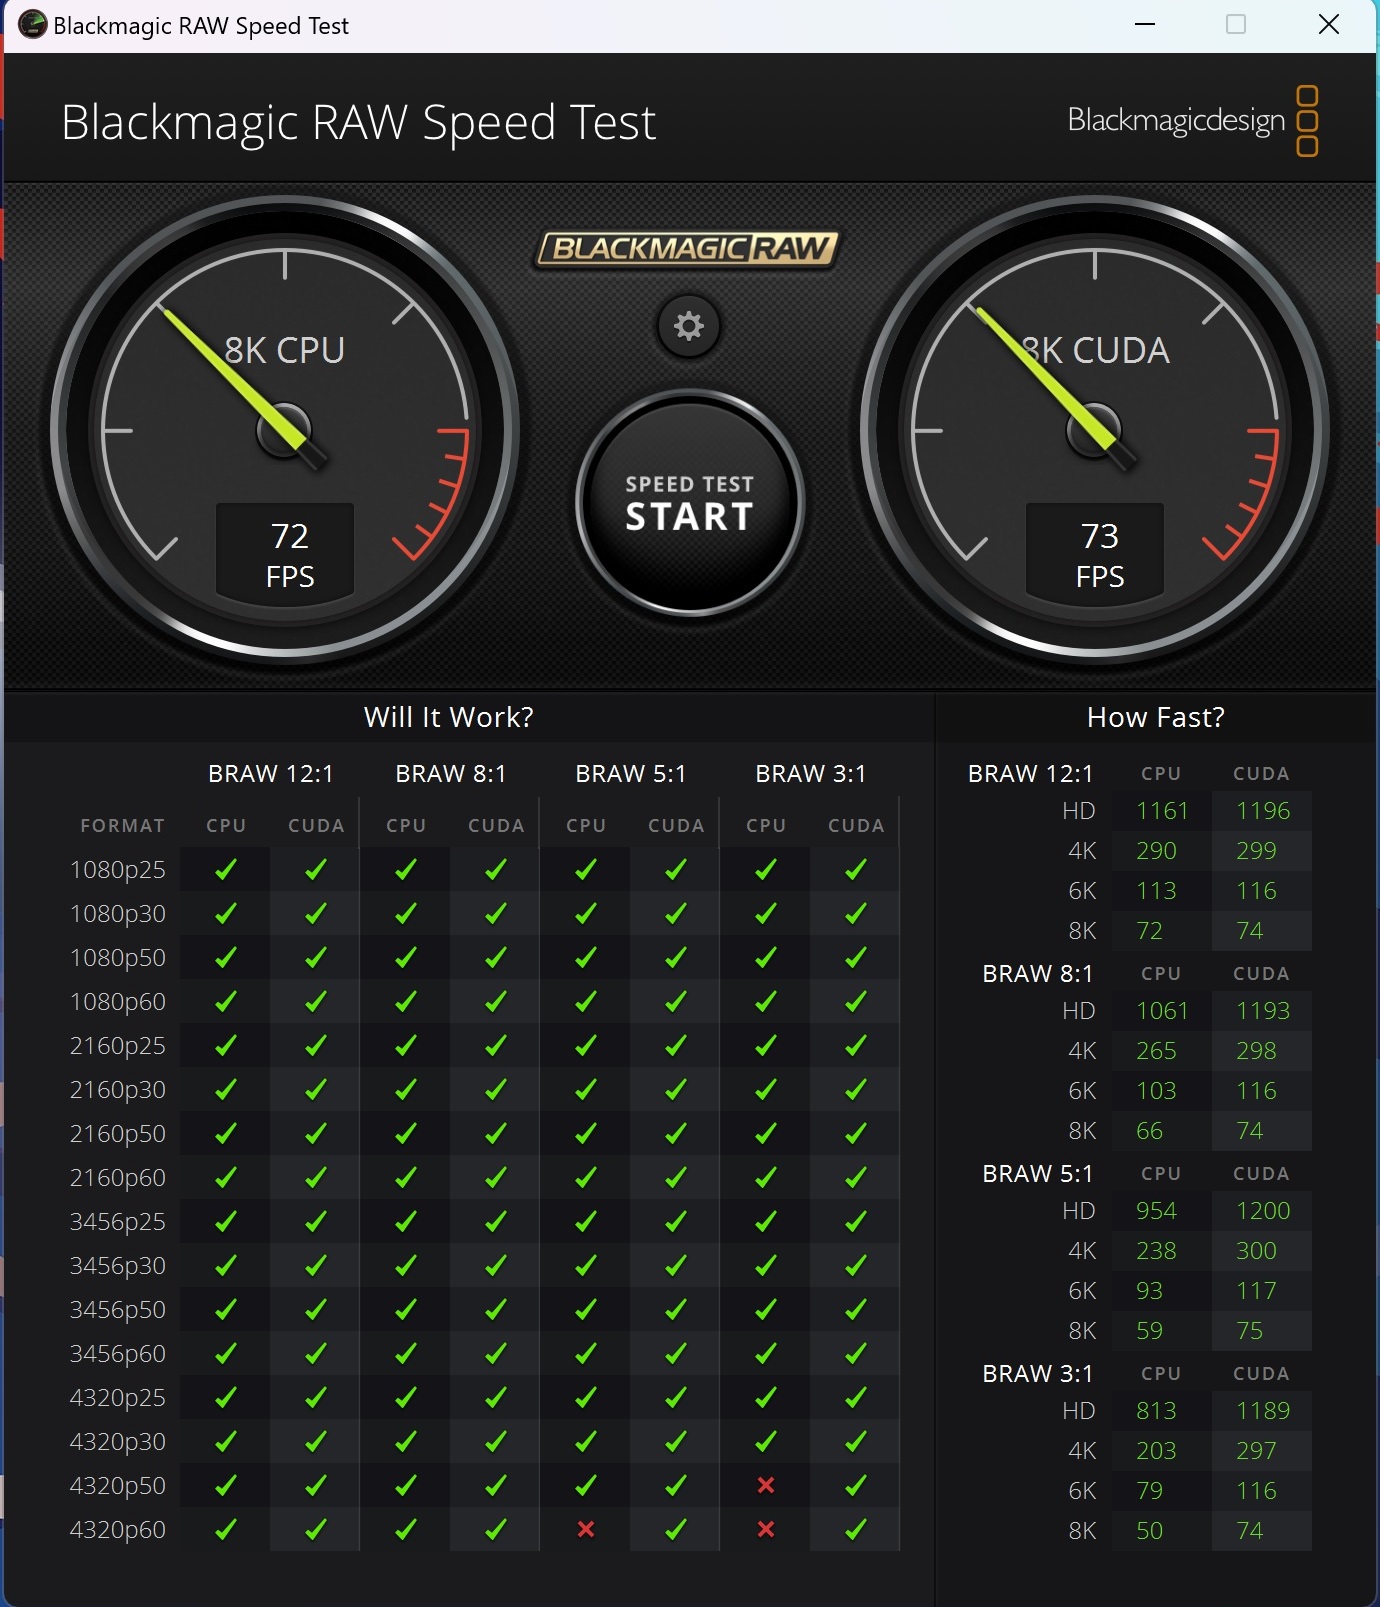The image size is (1380, 1607).
Task: Click the BRAW 8:1 HD CPU value 1061
Action: pyautogui.click(x=1162, y=1011)
